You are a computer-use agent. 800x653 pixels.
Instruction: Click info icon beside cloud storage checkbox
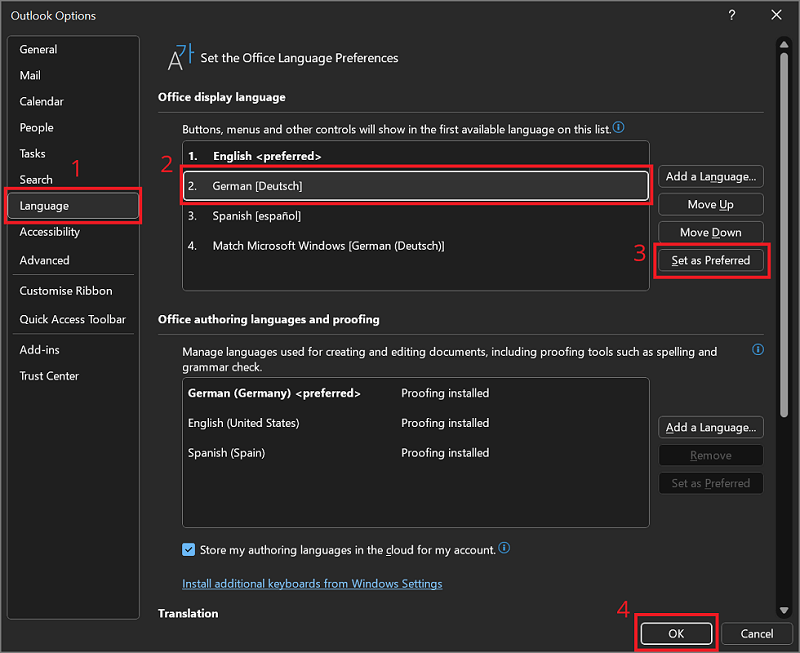click(x=504, y=548)
